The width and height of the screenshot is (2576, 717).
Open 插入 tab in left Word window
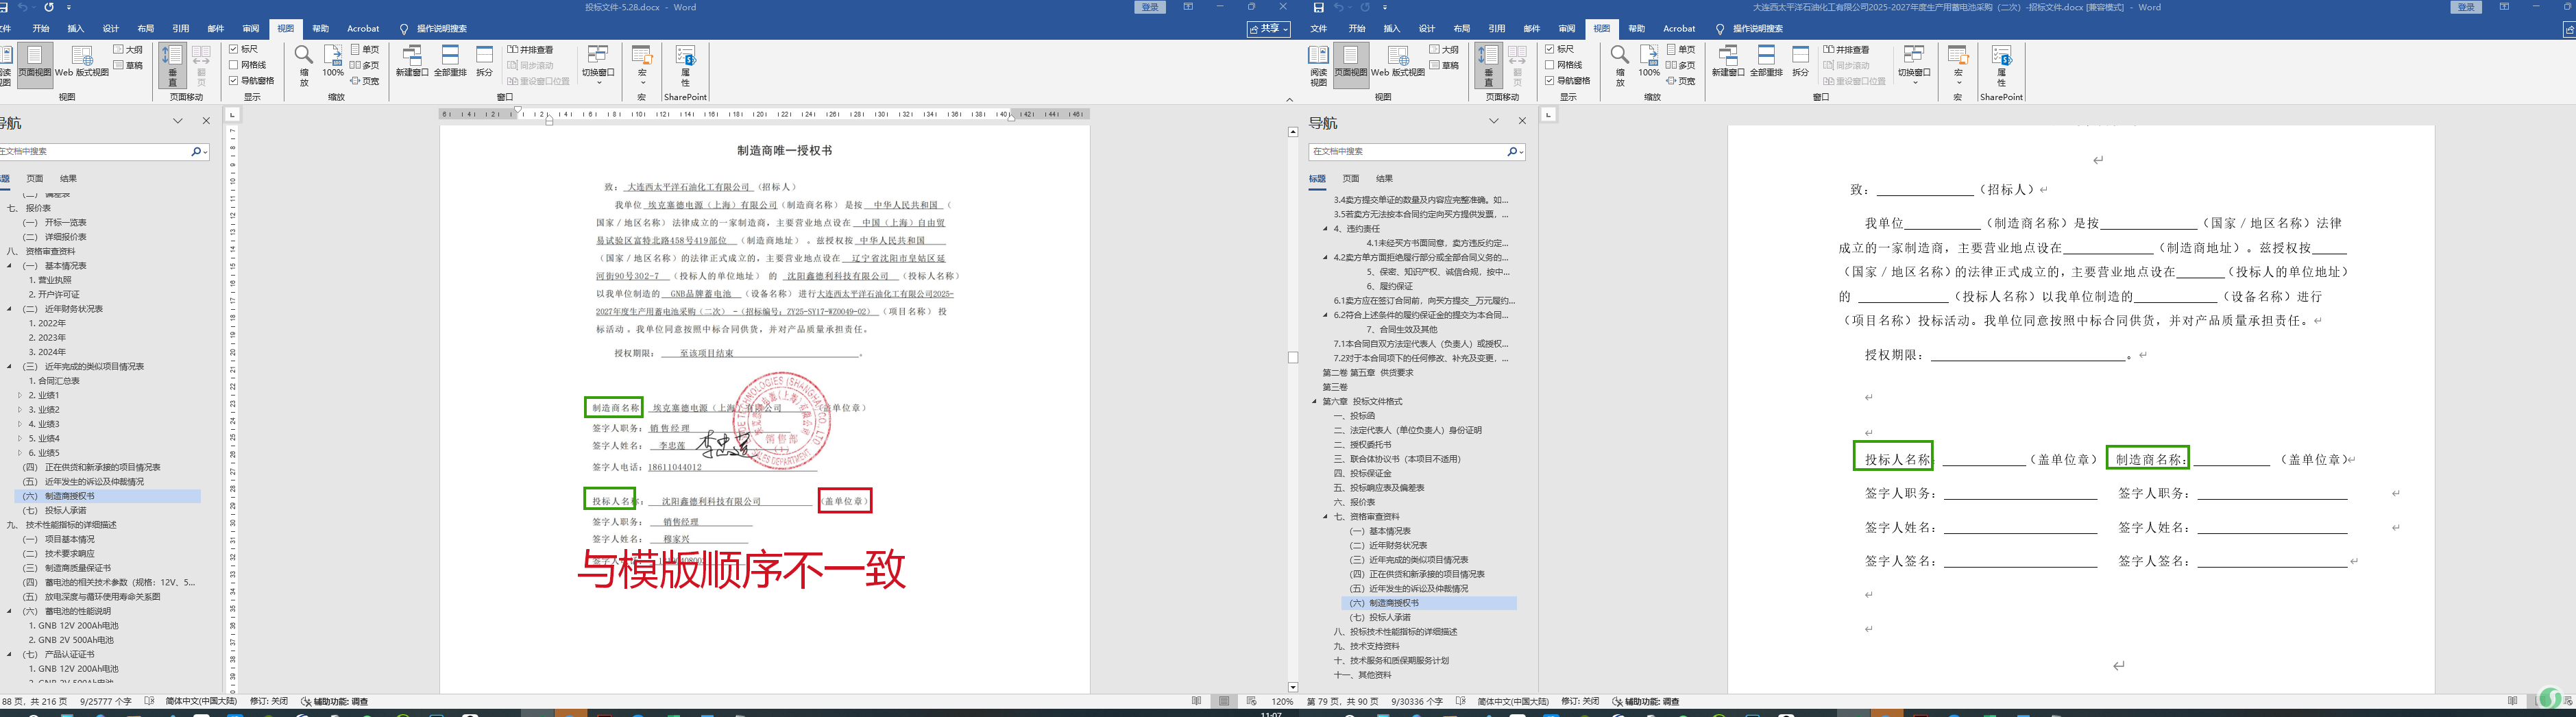(x=76, y=29)
